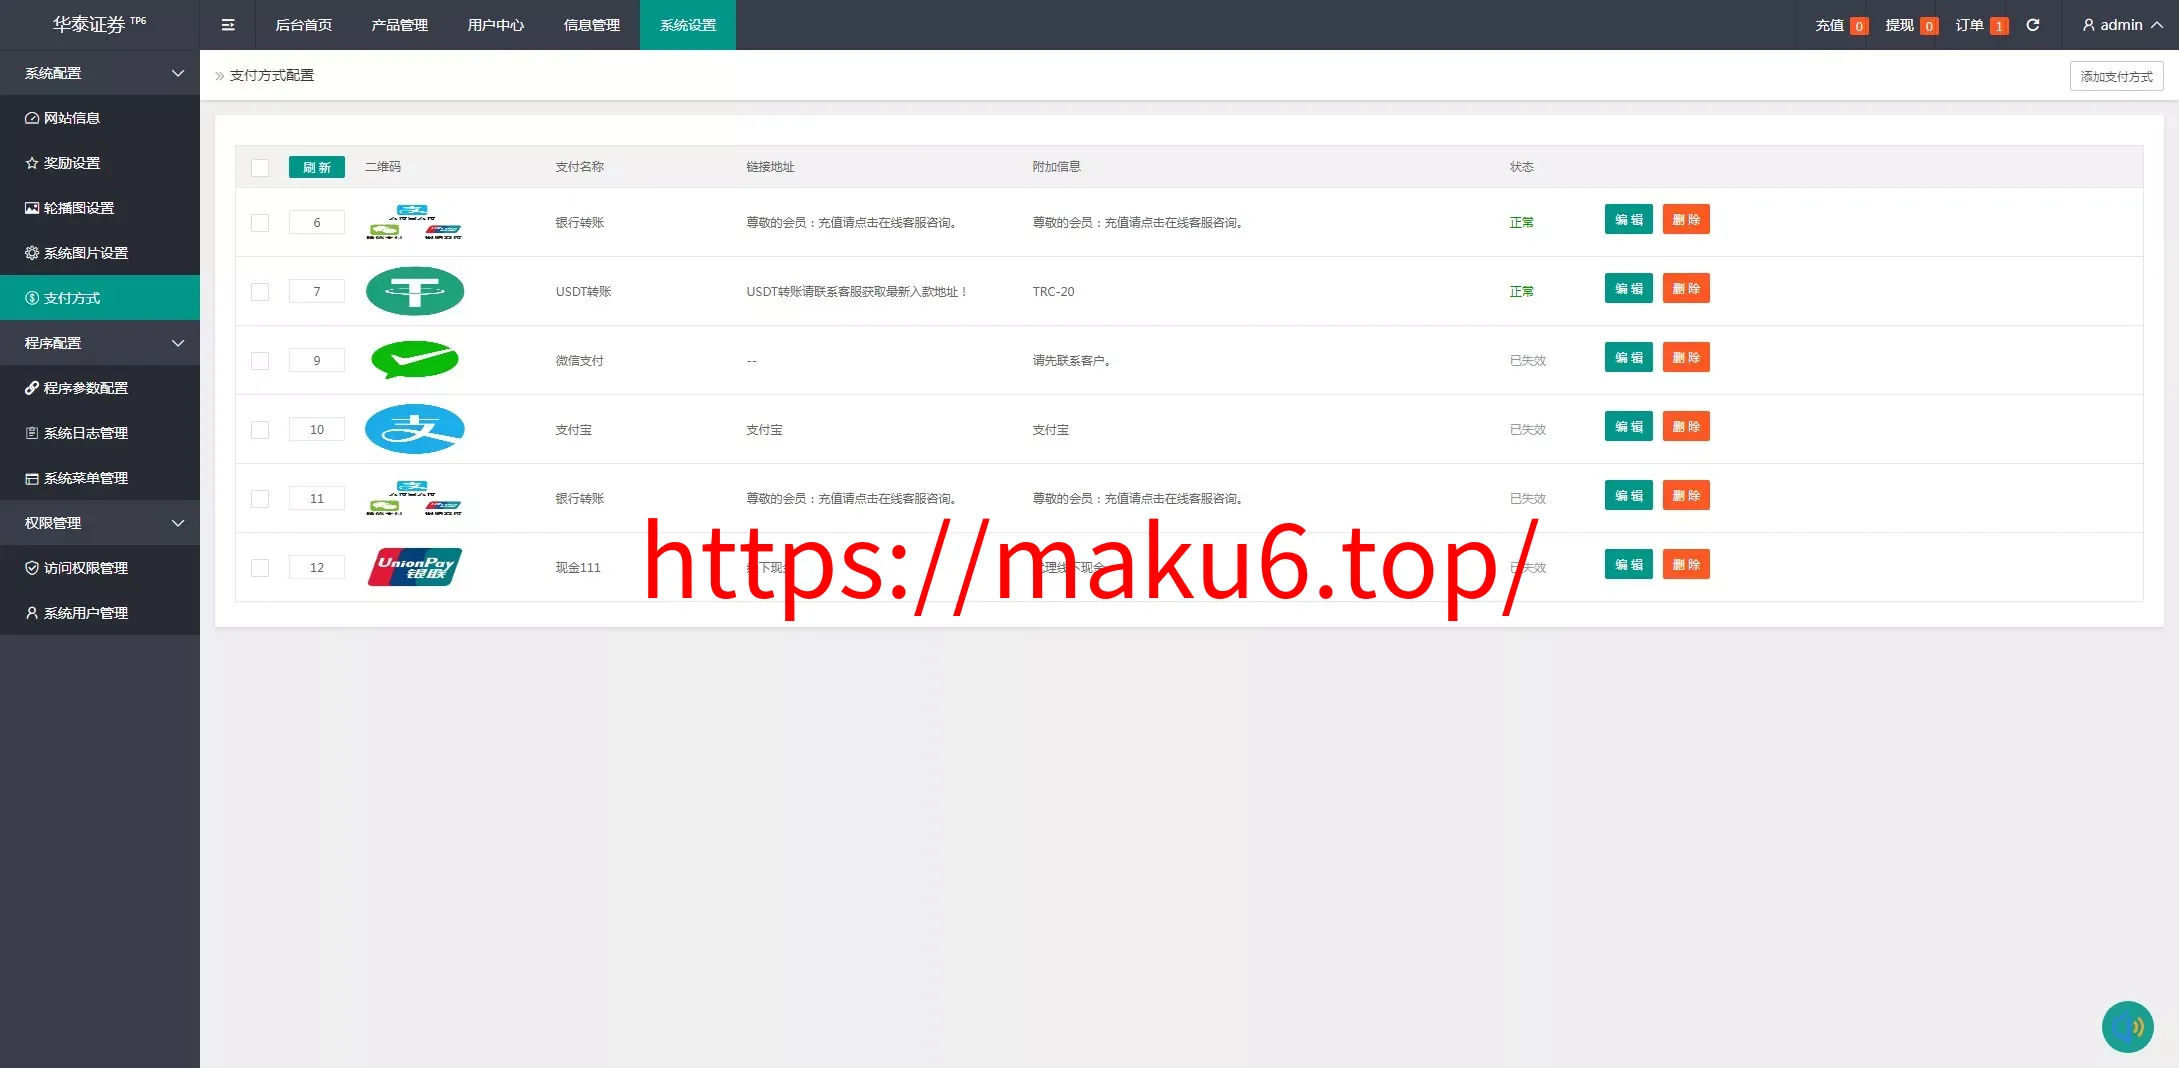2179x1068 pixels.
Task: Delete the USDT转账 payment entry
Action: point(1686,288)
